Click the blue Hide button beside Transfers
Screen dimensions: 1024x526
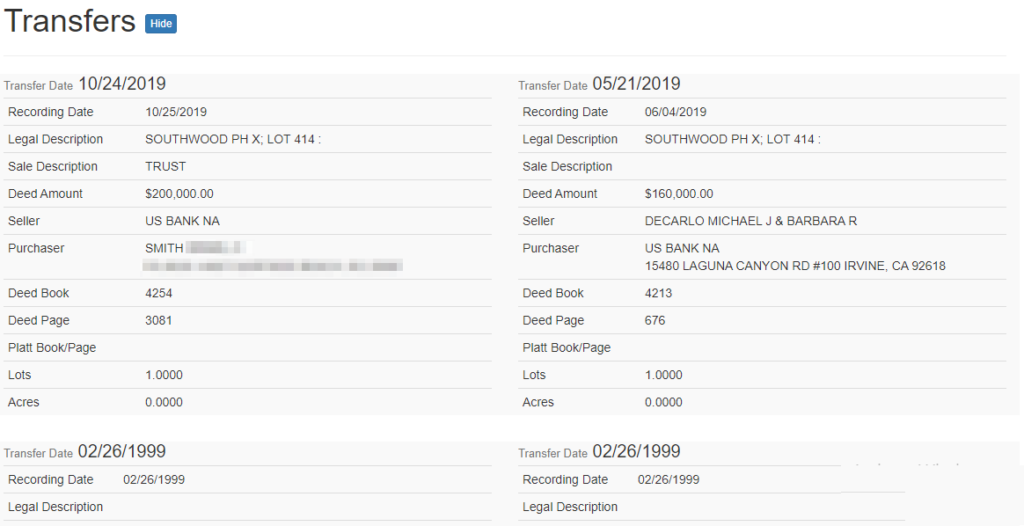pyautogui.click(x=160, y=23)
